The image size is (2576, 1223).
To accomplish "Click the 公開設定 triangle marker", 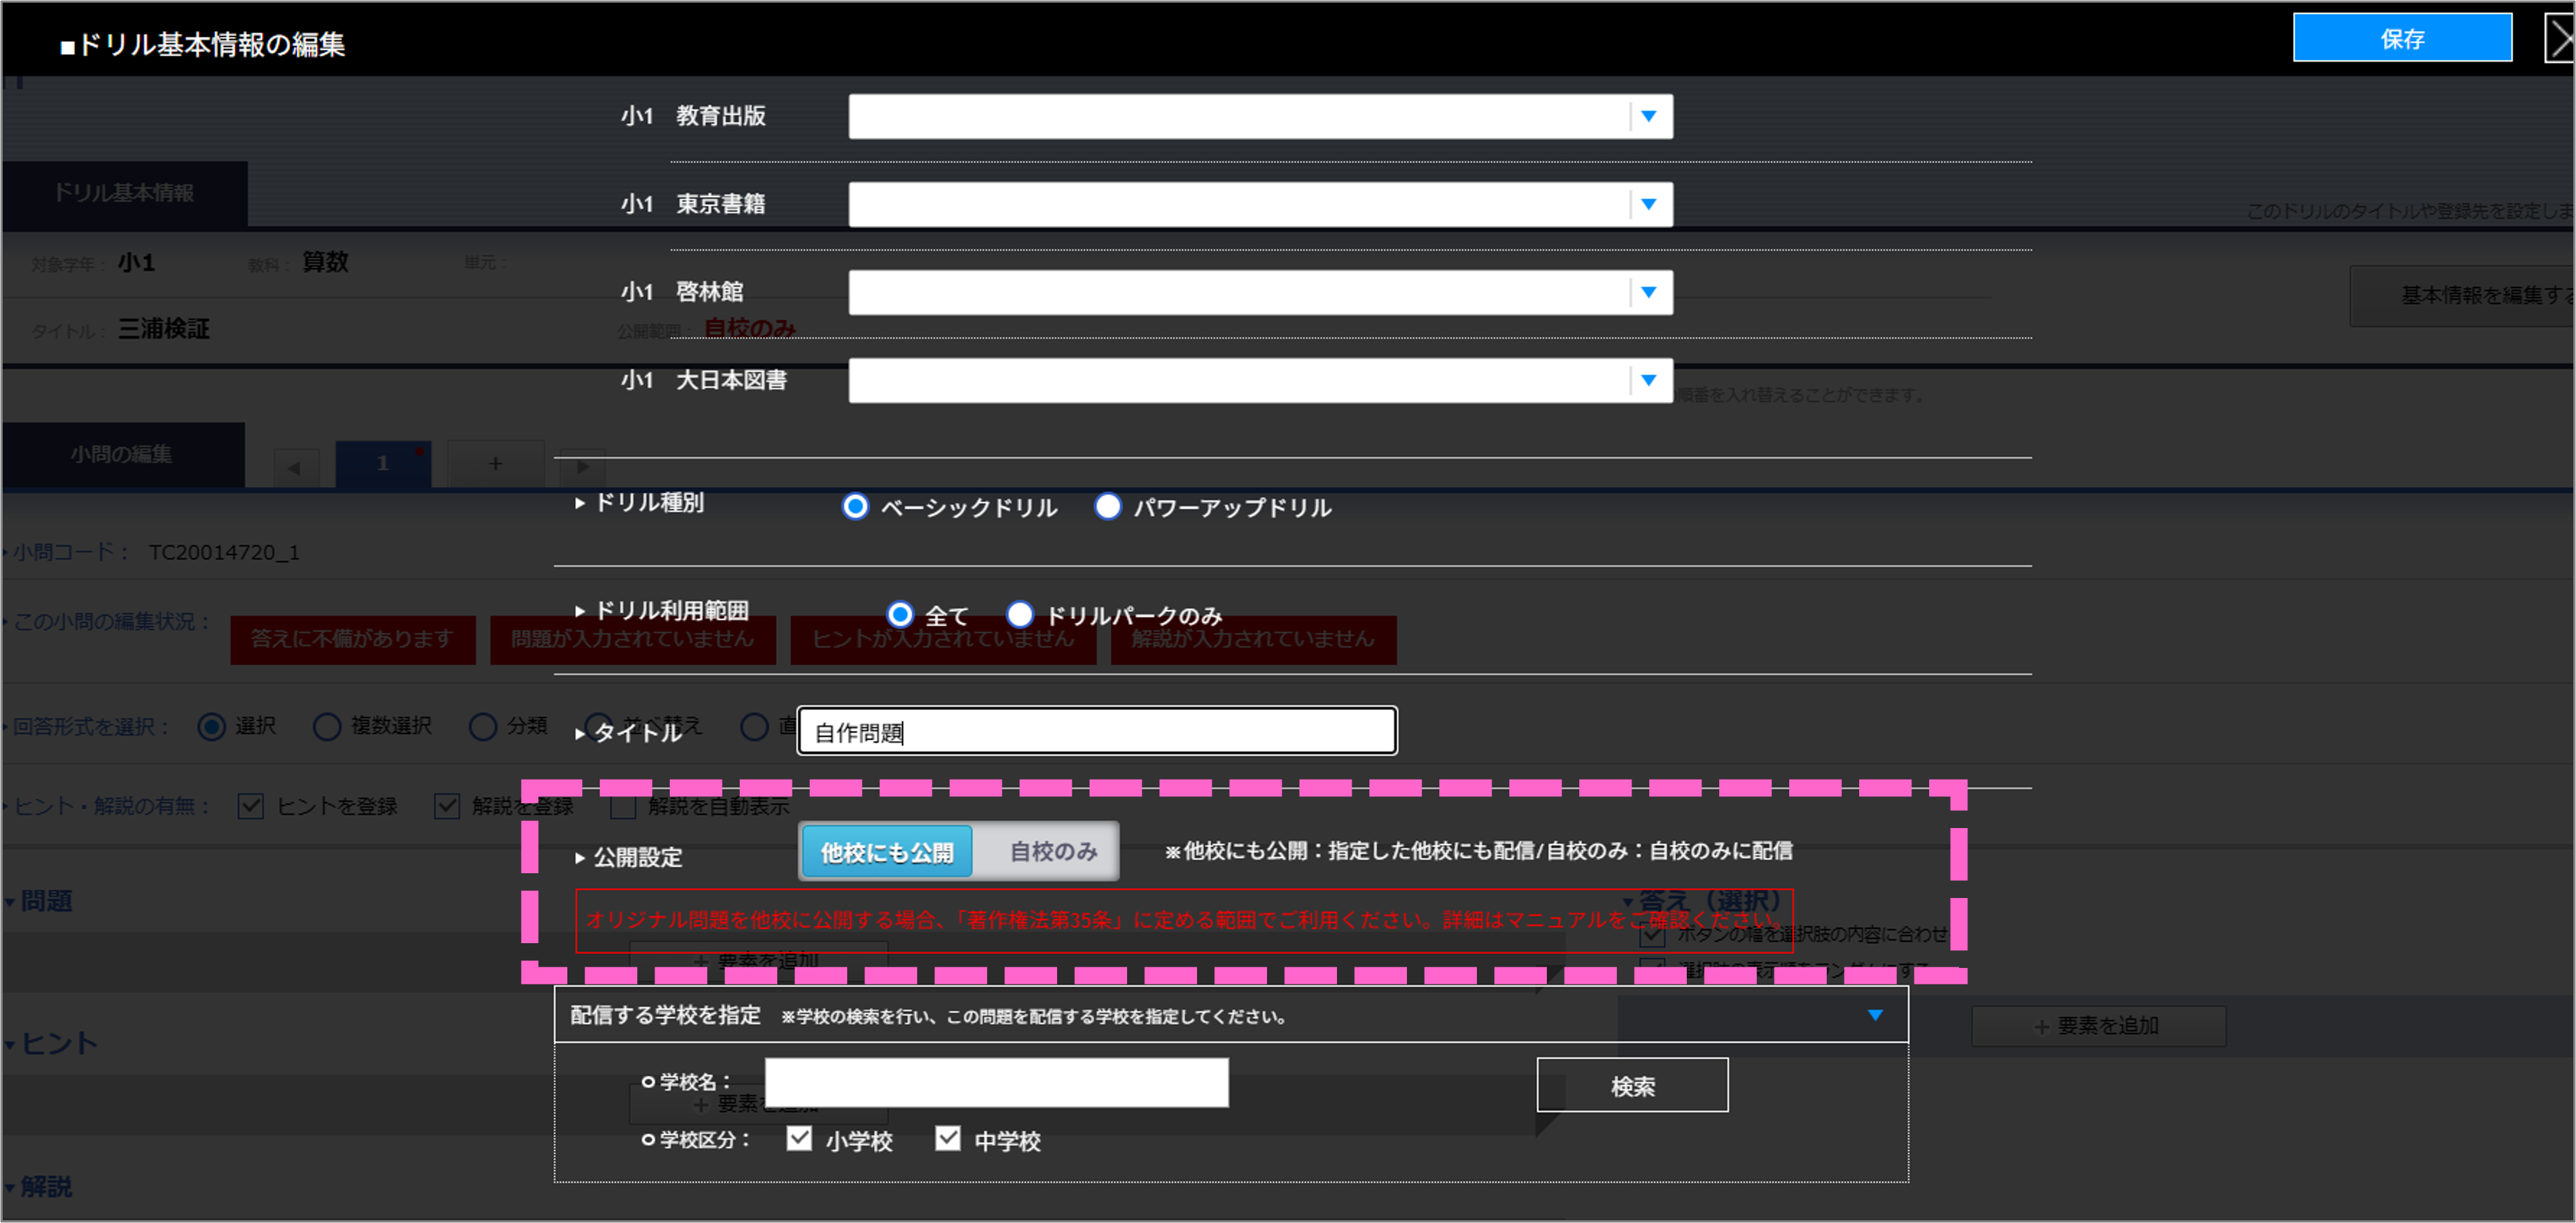I will 580,858.
